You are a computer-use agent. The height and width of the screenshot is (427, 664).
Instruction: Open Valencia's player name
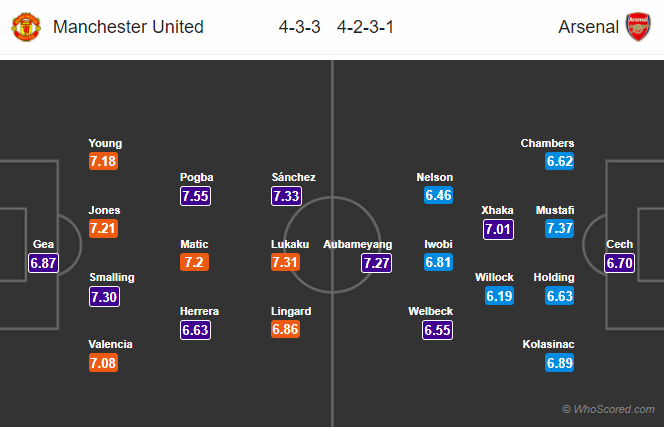pyautogui.click(x=110, y=344)
